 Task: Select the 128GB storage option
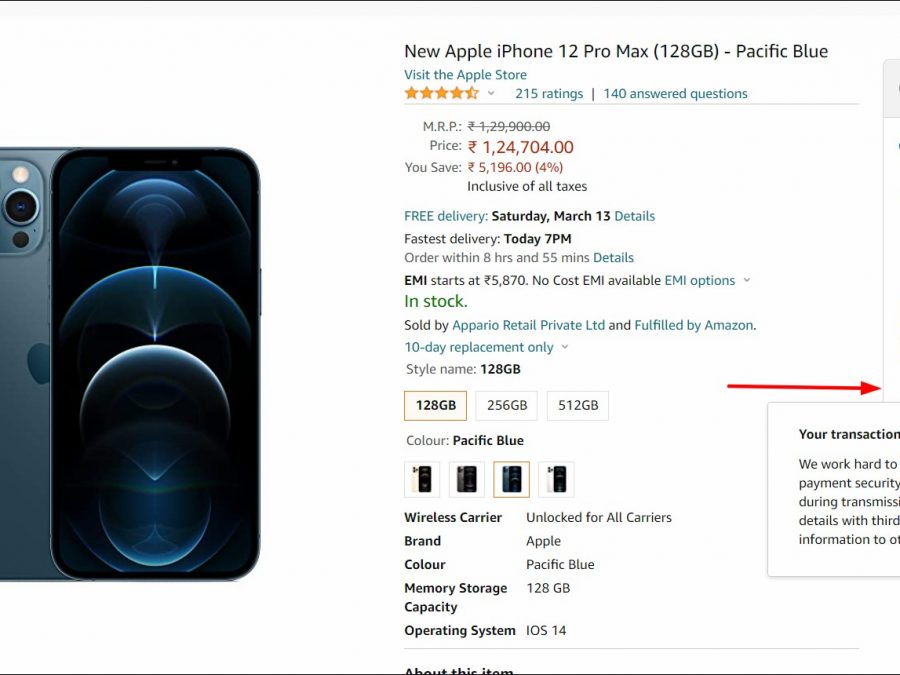[x=435, y=405]
